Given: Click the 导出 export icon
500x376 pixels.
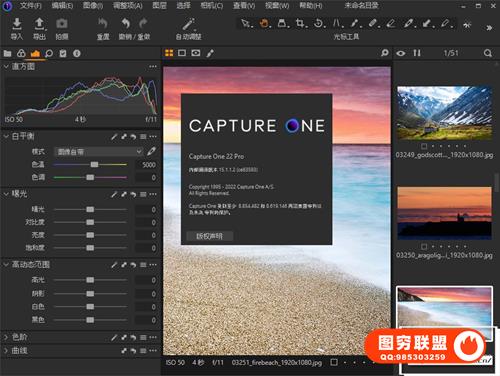Looking at the screenshot, I should 39,24.
